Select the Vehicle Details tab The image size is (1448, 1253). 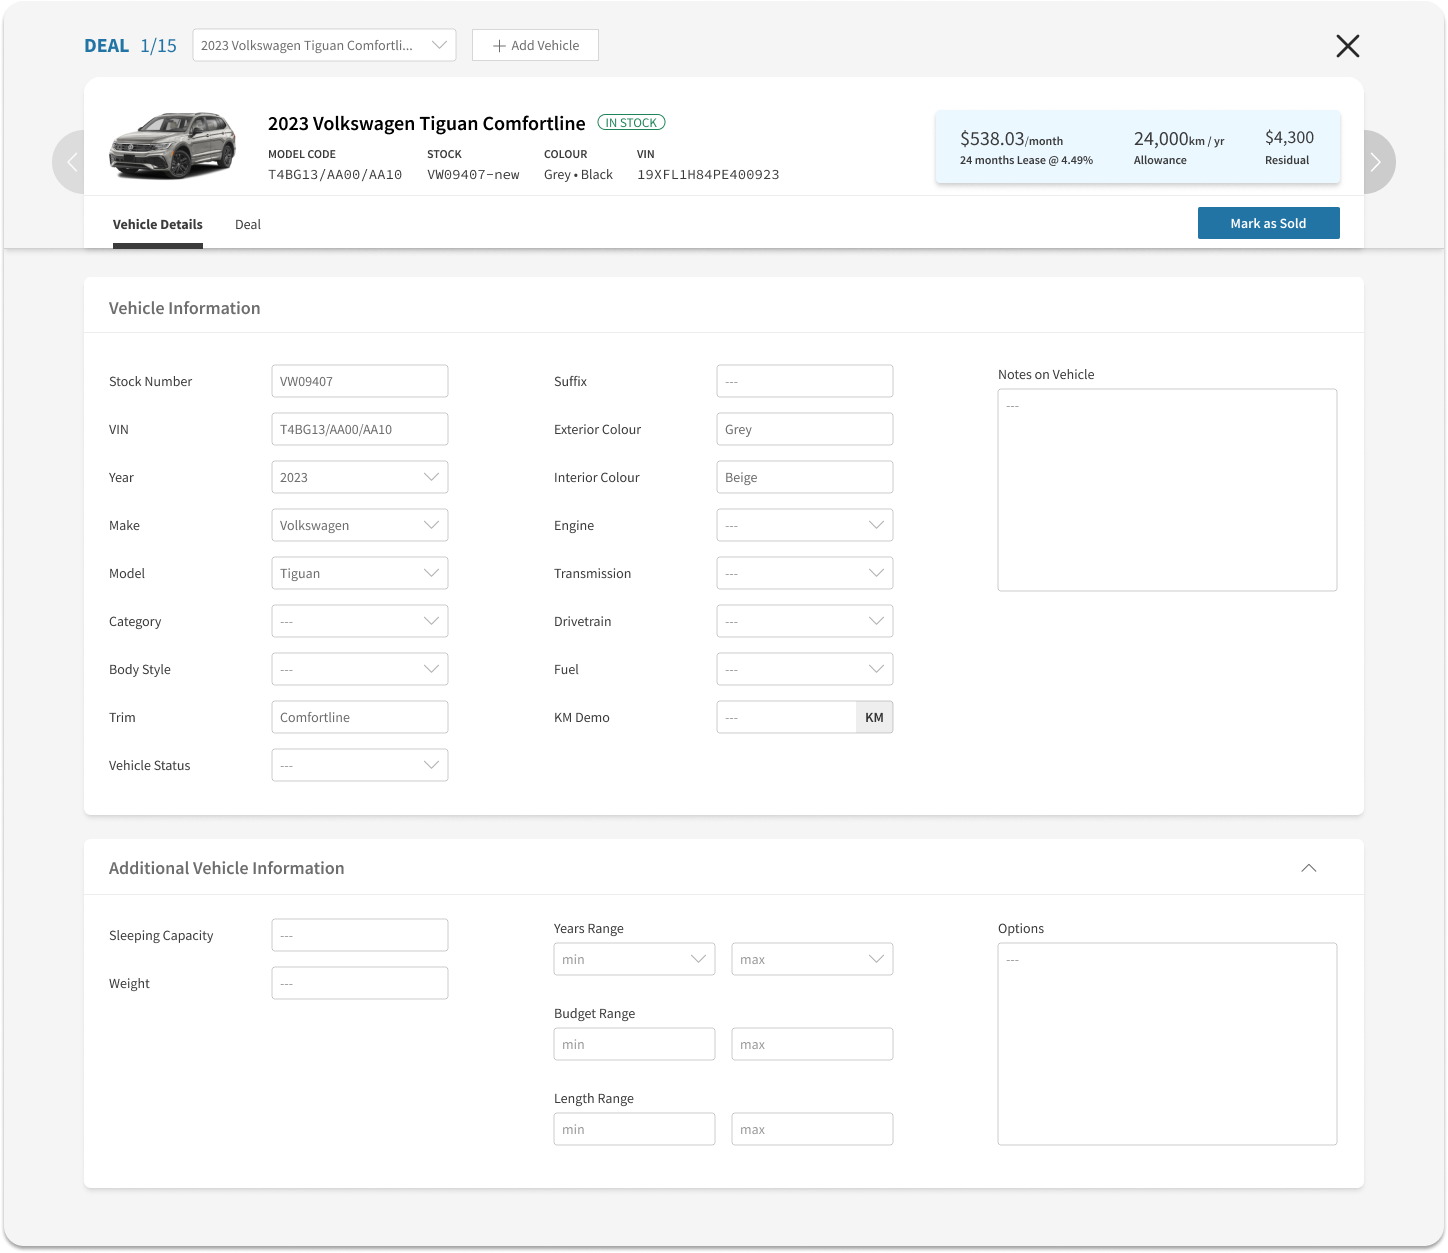[x=157, y=224]
